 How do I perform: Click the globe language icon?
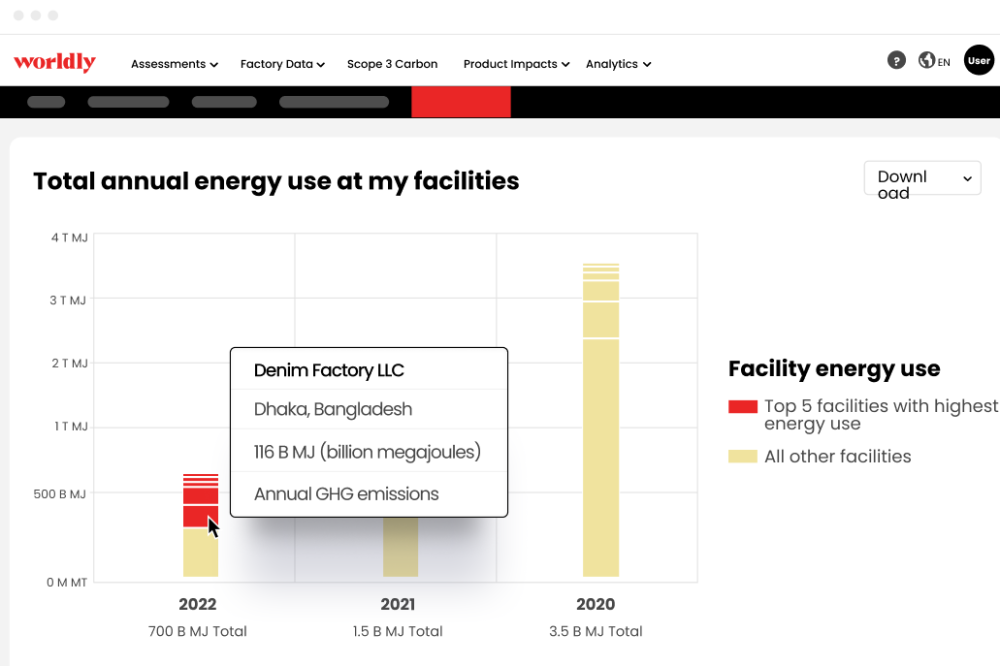click(925, 60)
